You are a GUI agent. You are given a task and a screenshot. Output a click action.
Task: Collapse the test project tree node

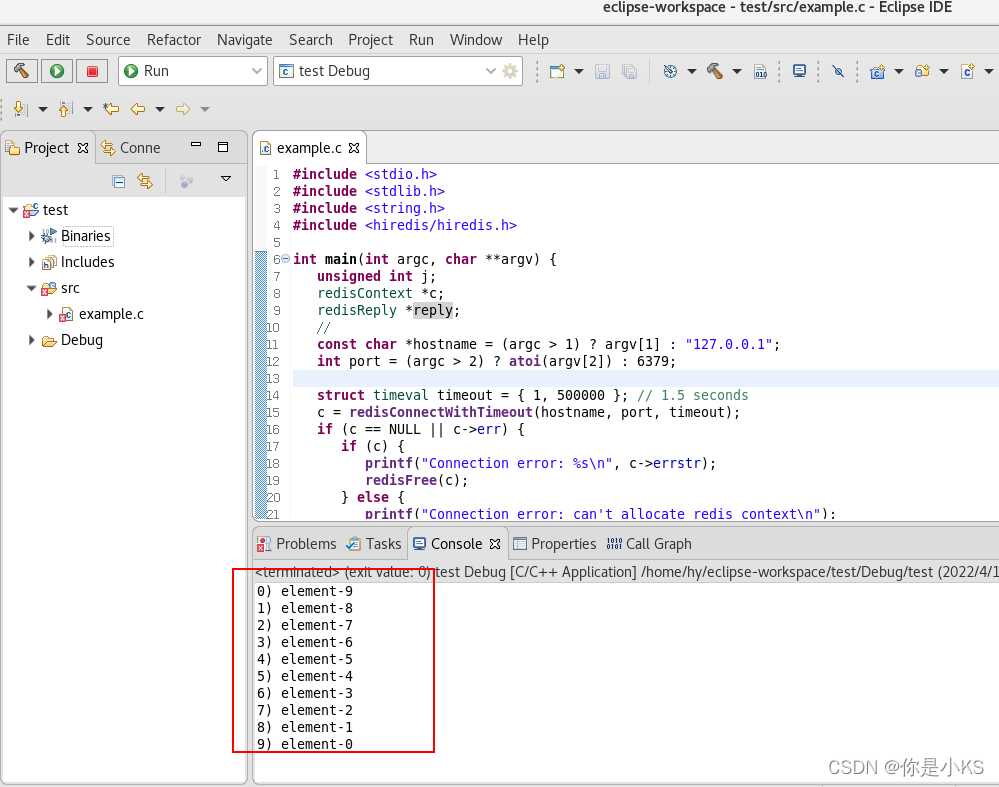tap(13, 210)
